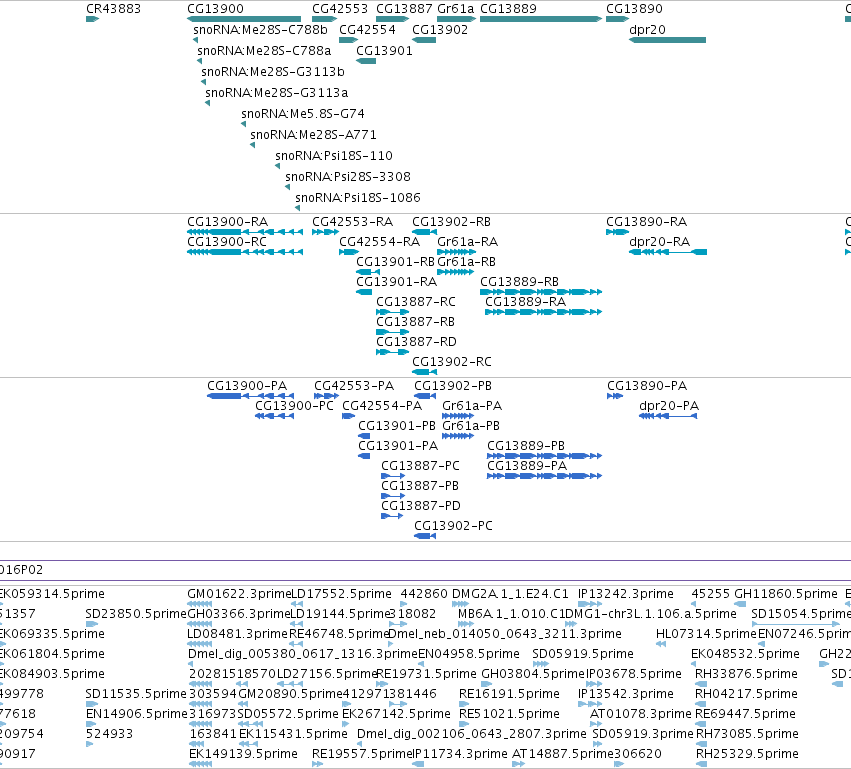Screen dimensions: 851x769
Task: Select the dpr20 gene label
Action: coord(647,30)
